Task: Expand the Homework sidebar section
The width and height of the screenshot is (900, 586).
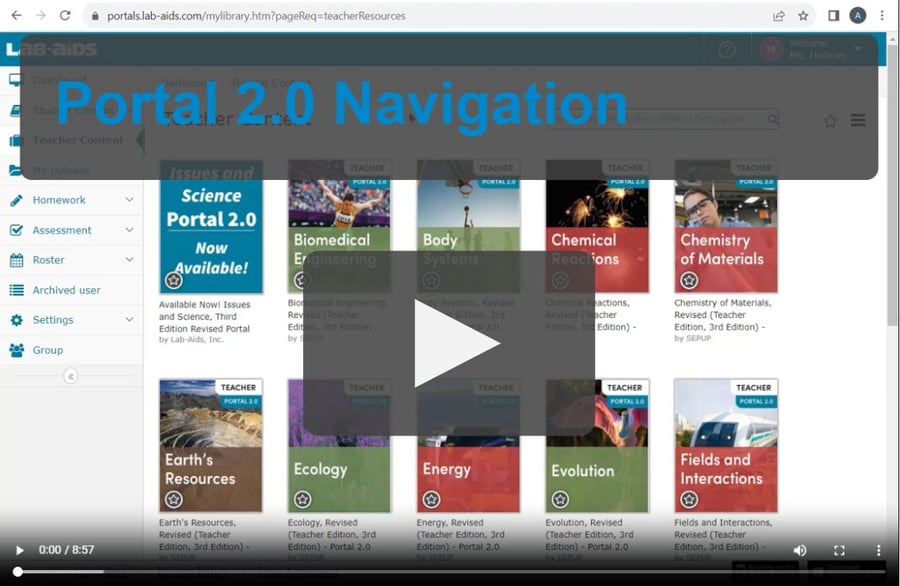Action: (129, 200)
